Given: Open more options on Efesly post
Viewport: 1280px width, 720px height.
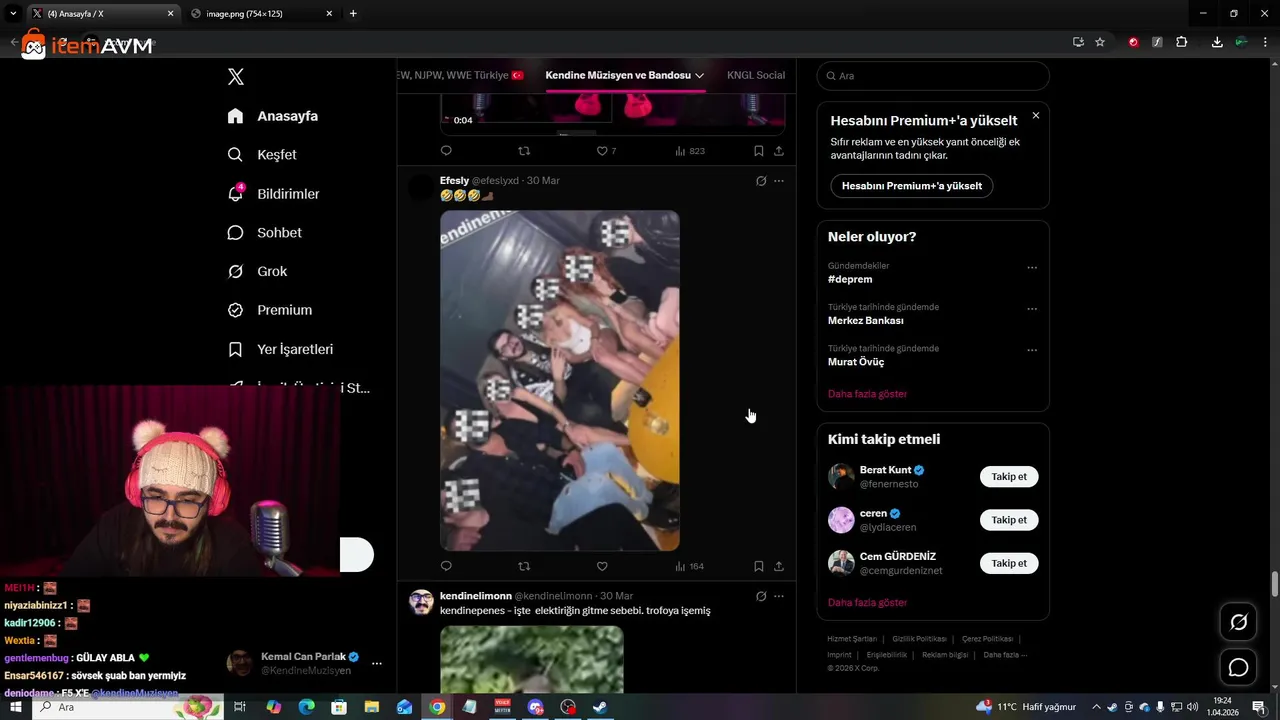Looking at the screenshot, I should 779,181.
